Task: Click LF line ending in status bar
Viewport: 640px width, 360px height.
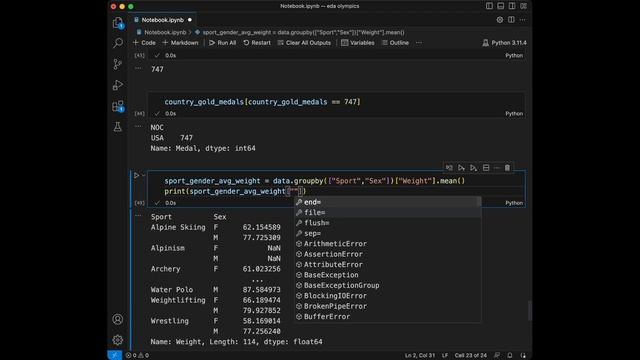Action: (x=445, y=355)
